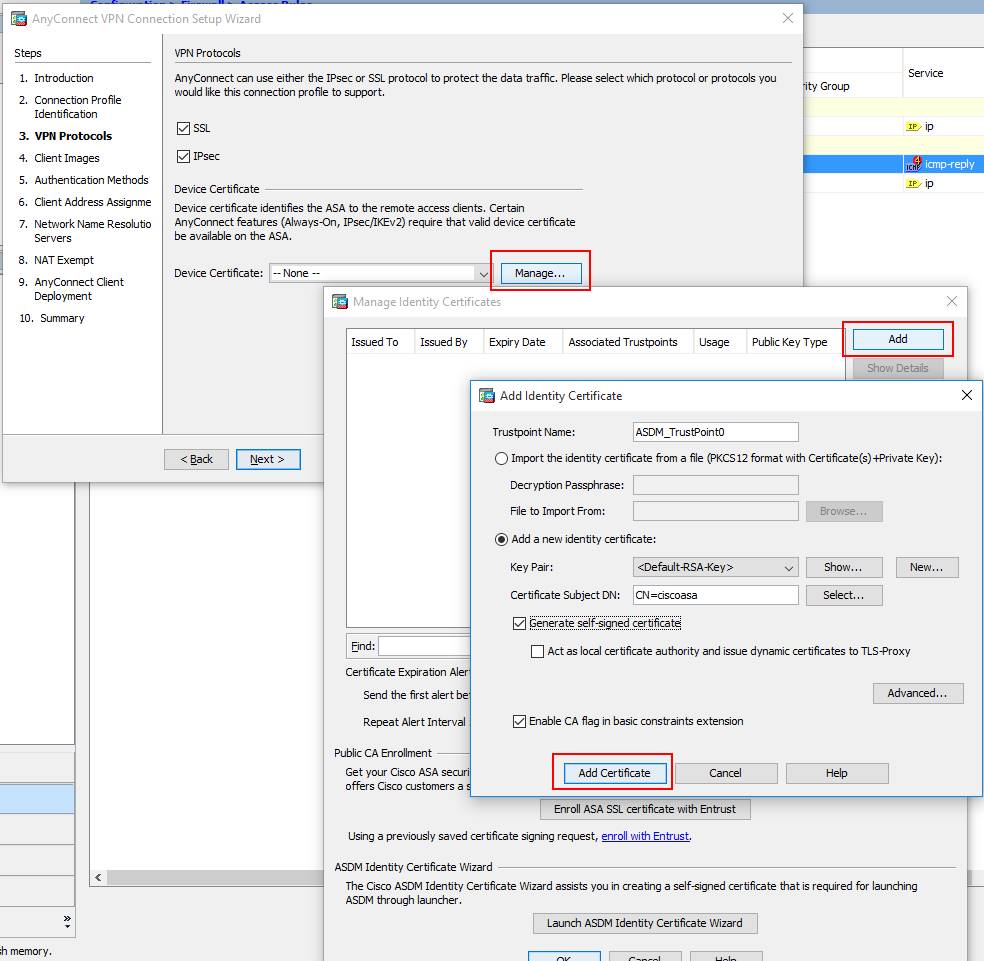Select AnyConnect Client Deployment step
The width and height of the screenshot is (984, 961).
pyautogui.click(x=78, y=289)
